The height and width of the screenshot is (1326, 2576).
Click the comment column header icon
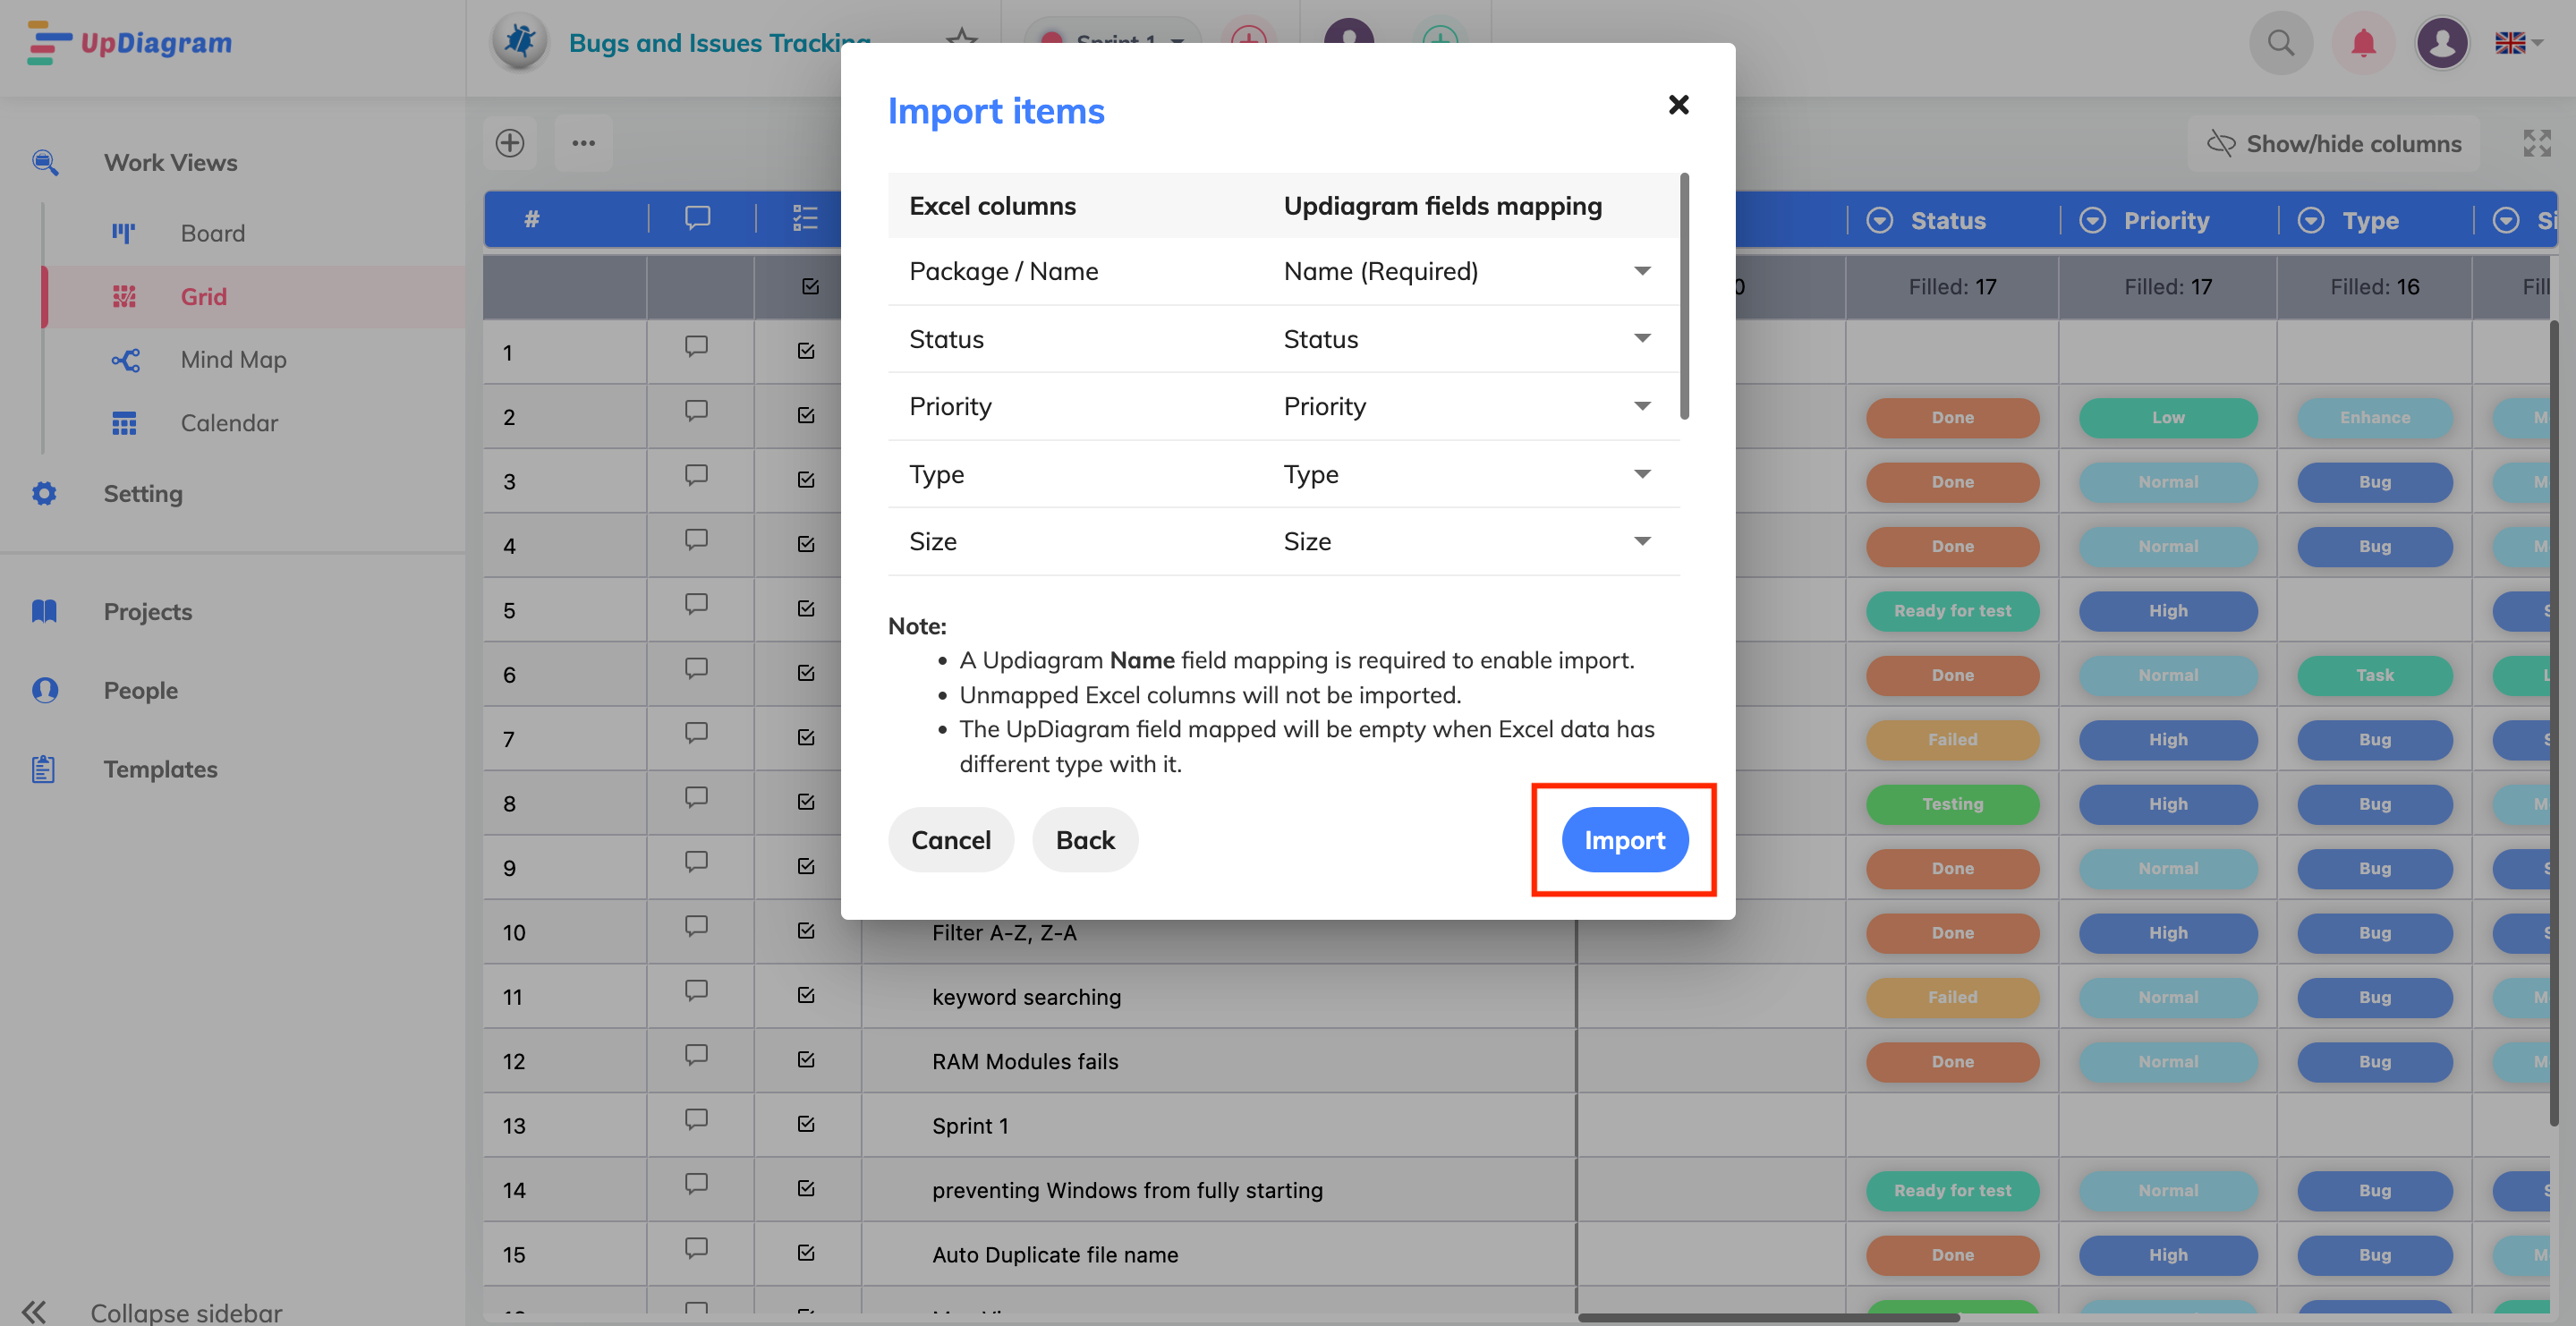pyautogui.click(x=698, y=218)
